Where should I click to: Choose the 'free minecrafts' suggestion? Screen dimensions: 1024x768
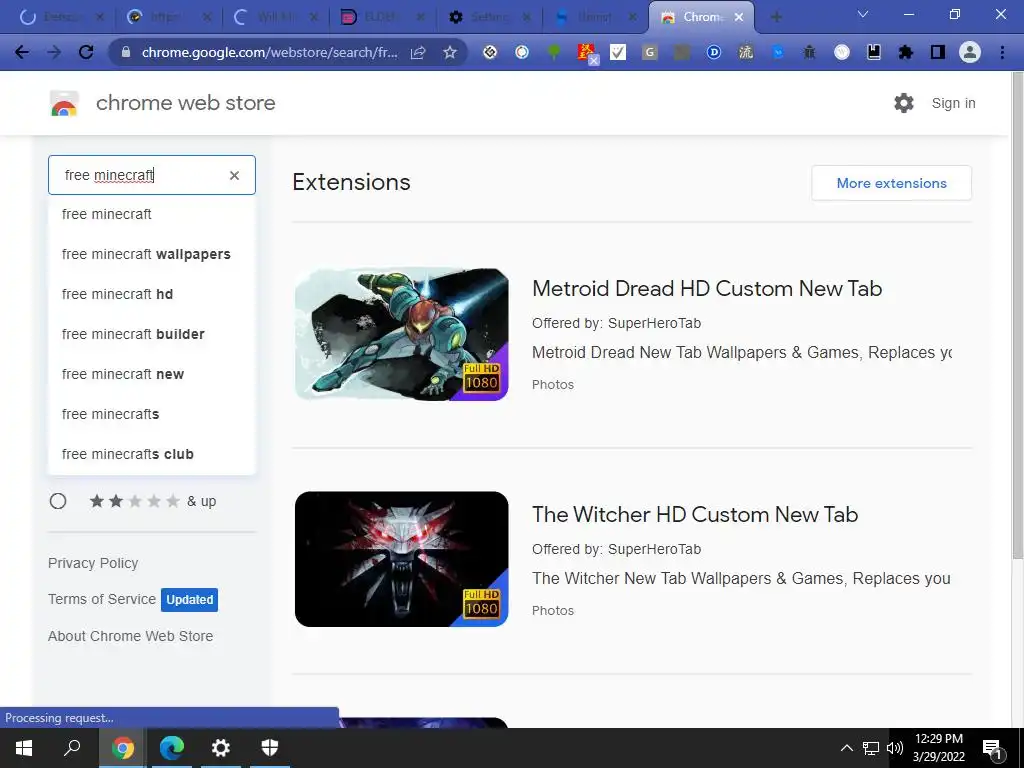point(152,414)
